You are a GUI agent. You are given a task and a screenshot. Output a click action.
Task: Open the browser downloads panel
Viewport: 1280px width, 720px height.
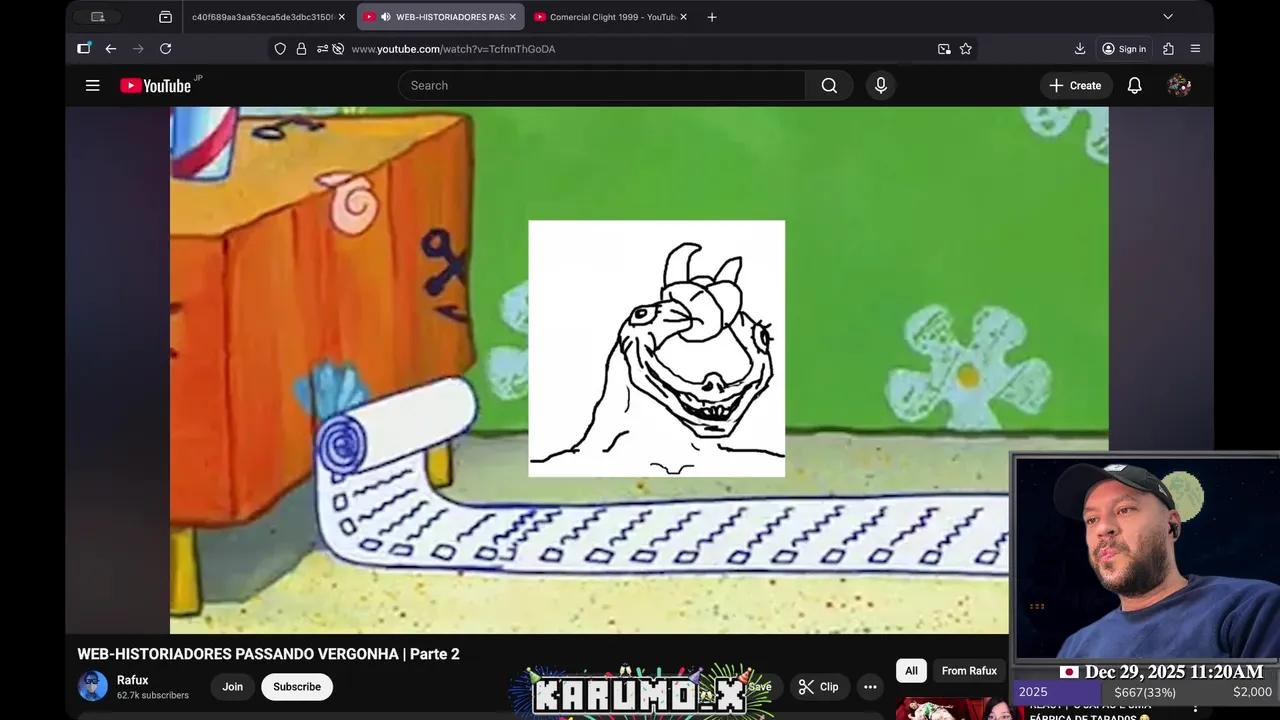coord(1080,49)
